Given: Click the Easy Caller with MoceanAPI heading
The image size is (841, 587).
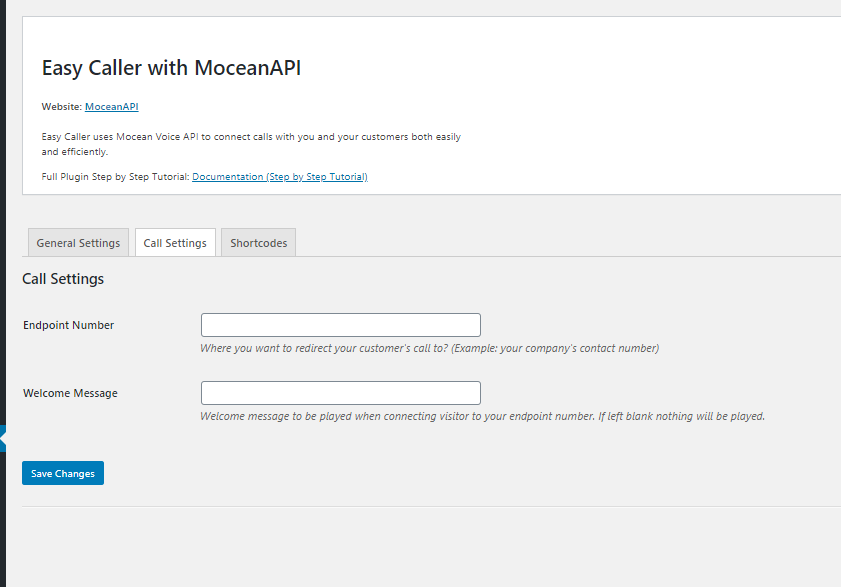Looking at the screenshot, I should (x=171, y=68).
